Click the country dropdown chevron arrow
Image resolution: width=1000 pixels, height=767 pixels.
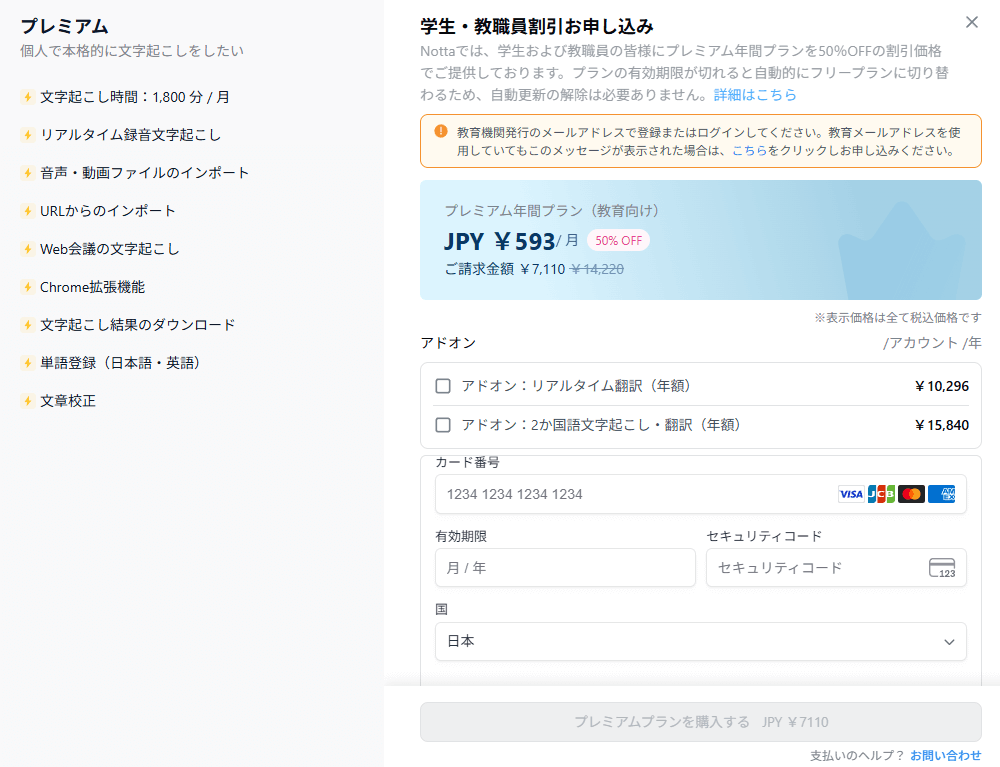(949, 642)
